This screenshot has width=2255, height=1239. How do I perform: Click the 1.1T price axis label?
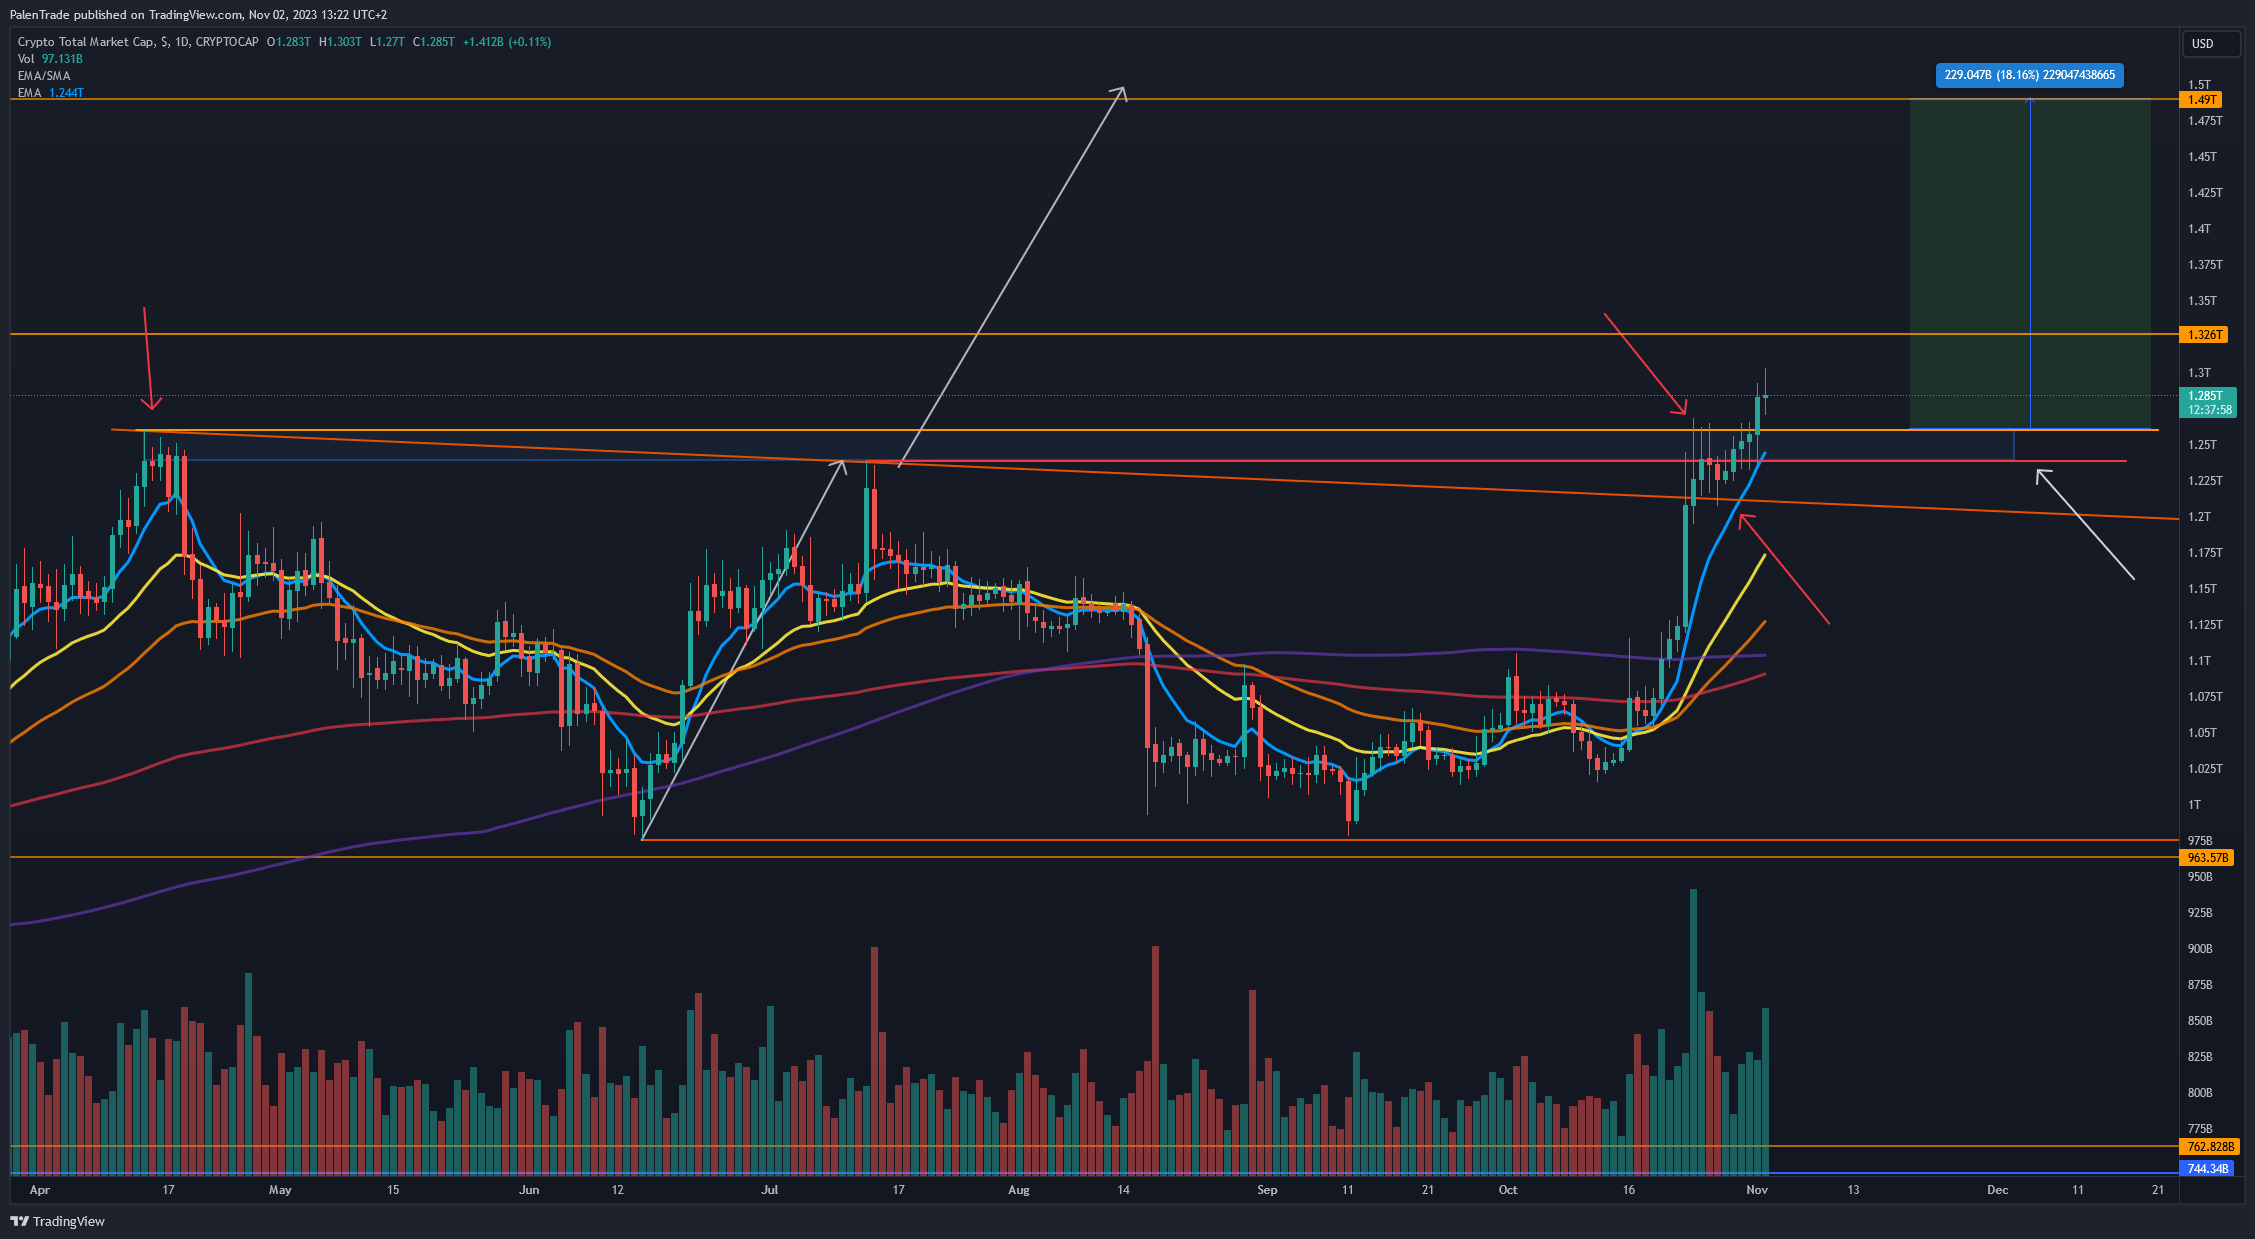pyautogui.click(x=2199, y=661)
